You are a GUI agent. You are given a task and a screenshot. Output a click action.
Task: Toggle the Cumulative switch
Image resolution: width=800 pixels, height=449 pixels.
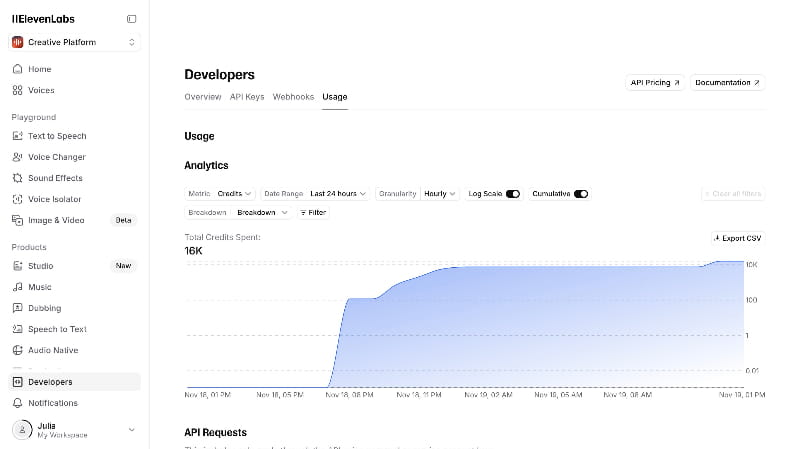pyautogui.click(x=581, y=194)
